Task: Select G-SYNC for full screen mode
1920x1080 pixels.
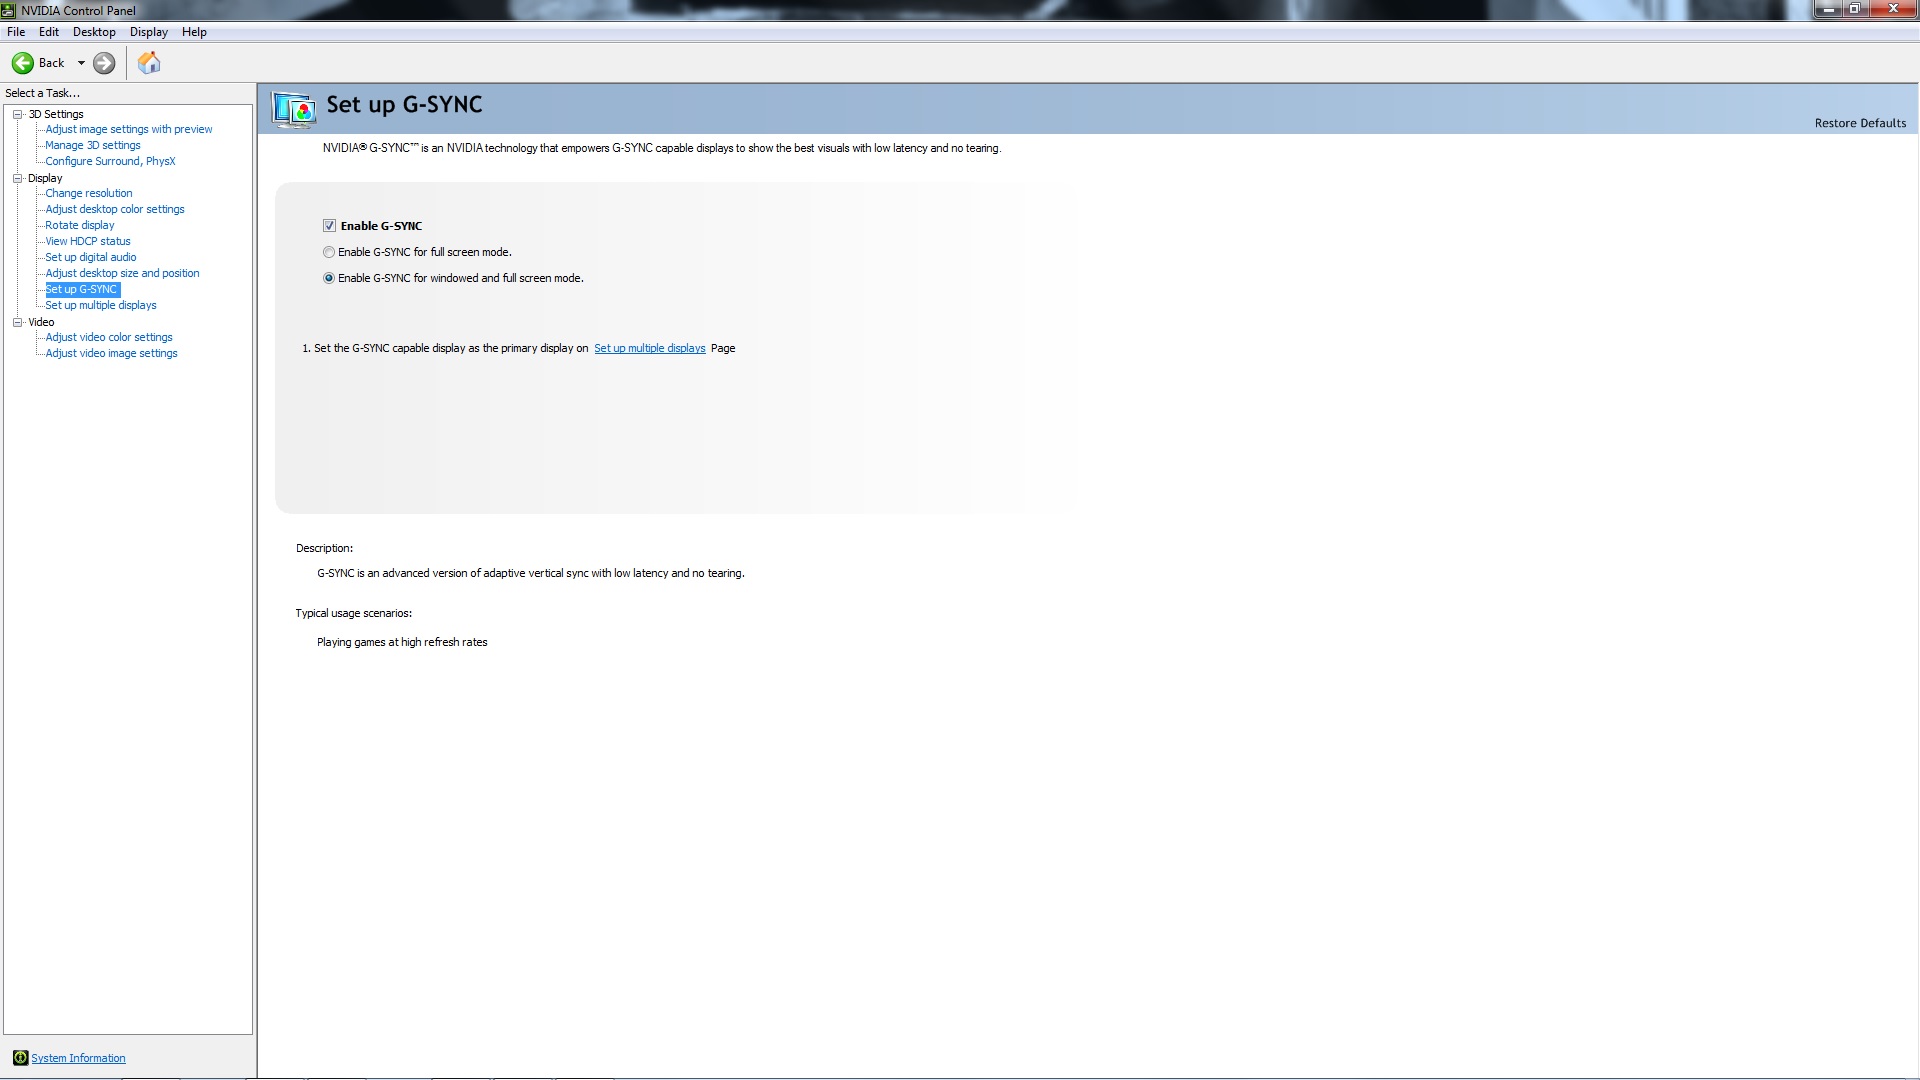Action: pyautogui.click(x=329, y=252)
